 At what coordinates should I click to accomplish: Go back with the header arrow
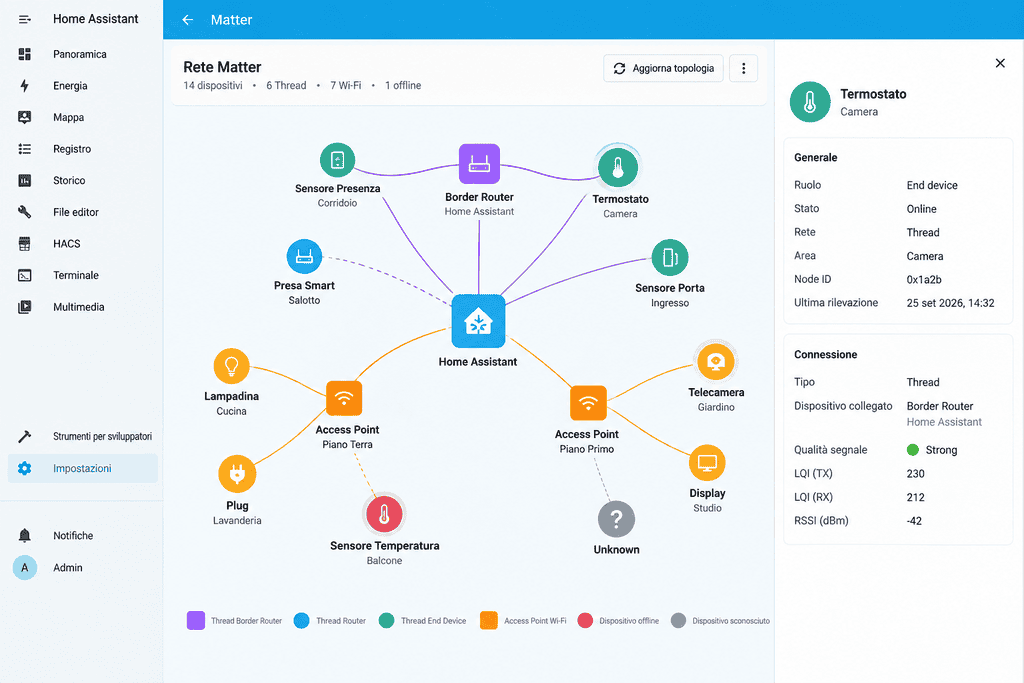pyautogui.click(x=187, y=20)
